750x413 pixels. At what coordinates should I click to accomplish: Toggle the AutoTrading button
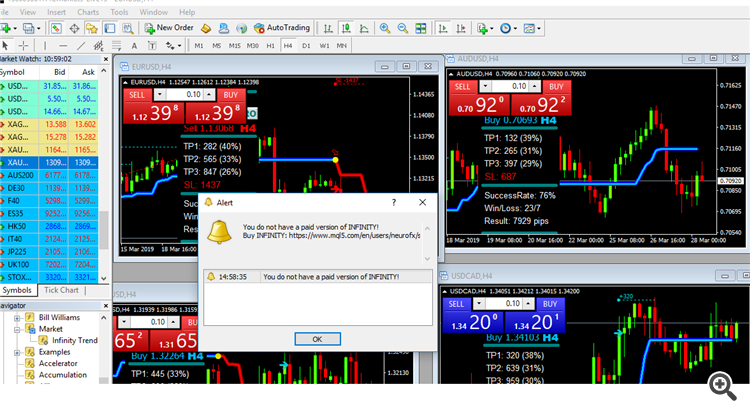pos(282,28)
